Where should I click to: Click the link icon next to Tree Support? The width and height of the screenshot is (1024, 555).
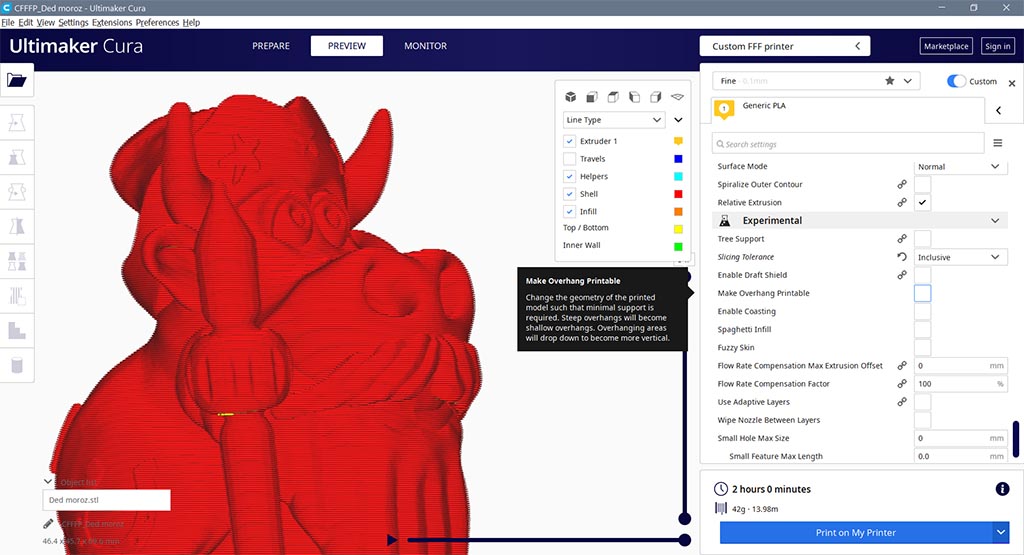coord(901,239)
